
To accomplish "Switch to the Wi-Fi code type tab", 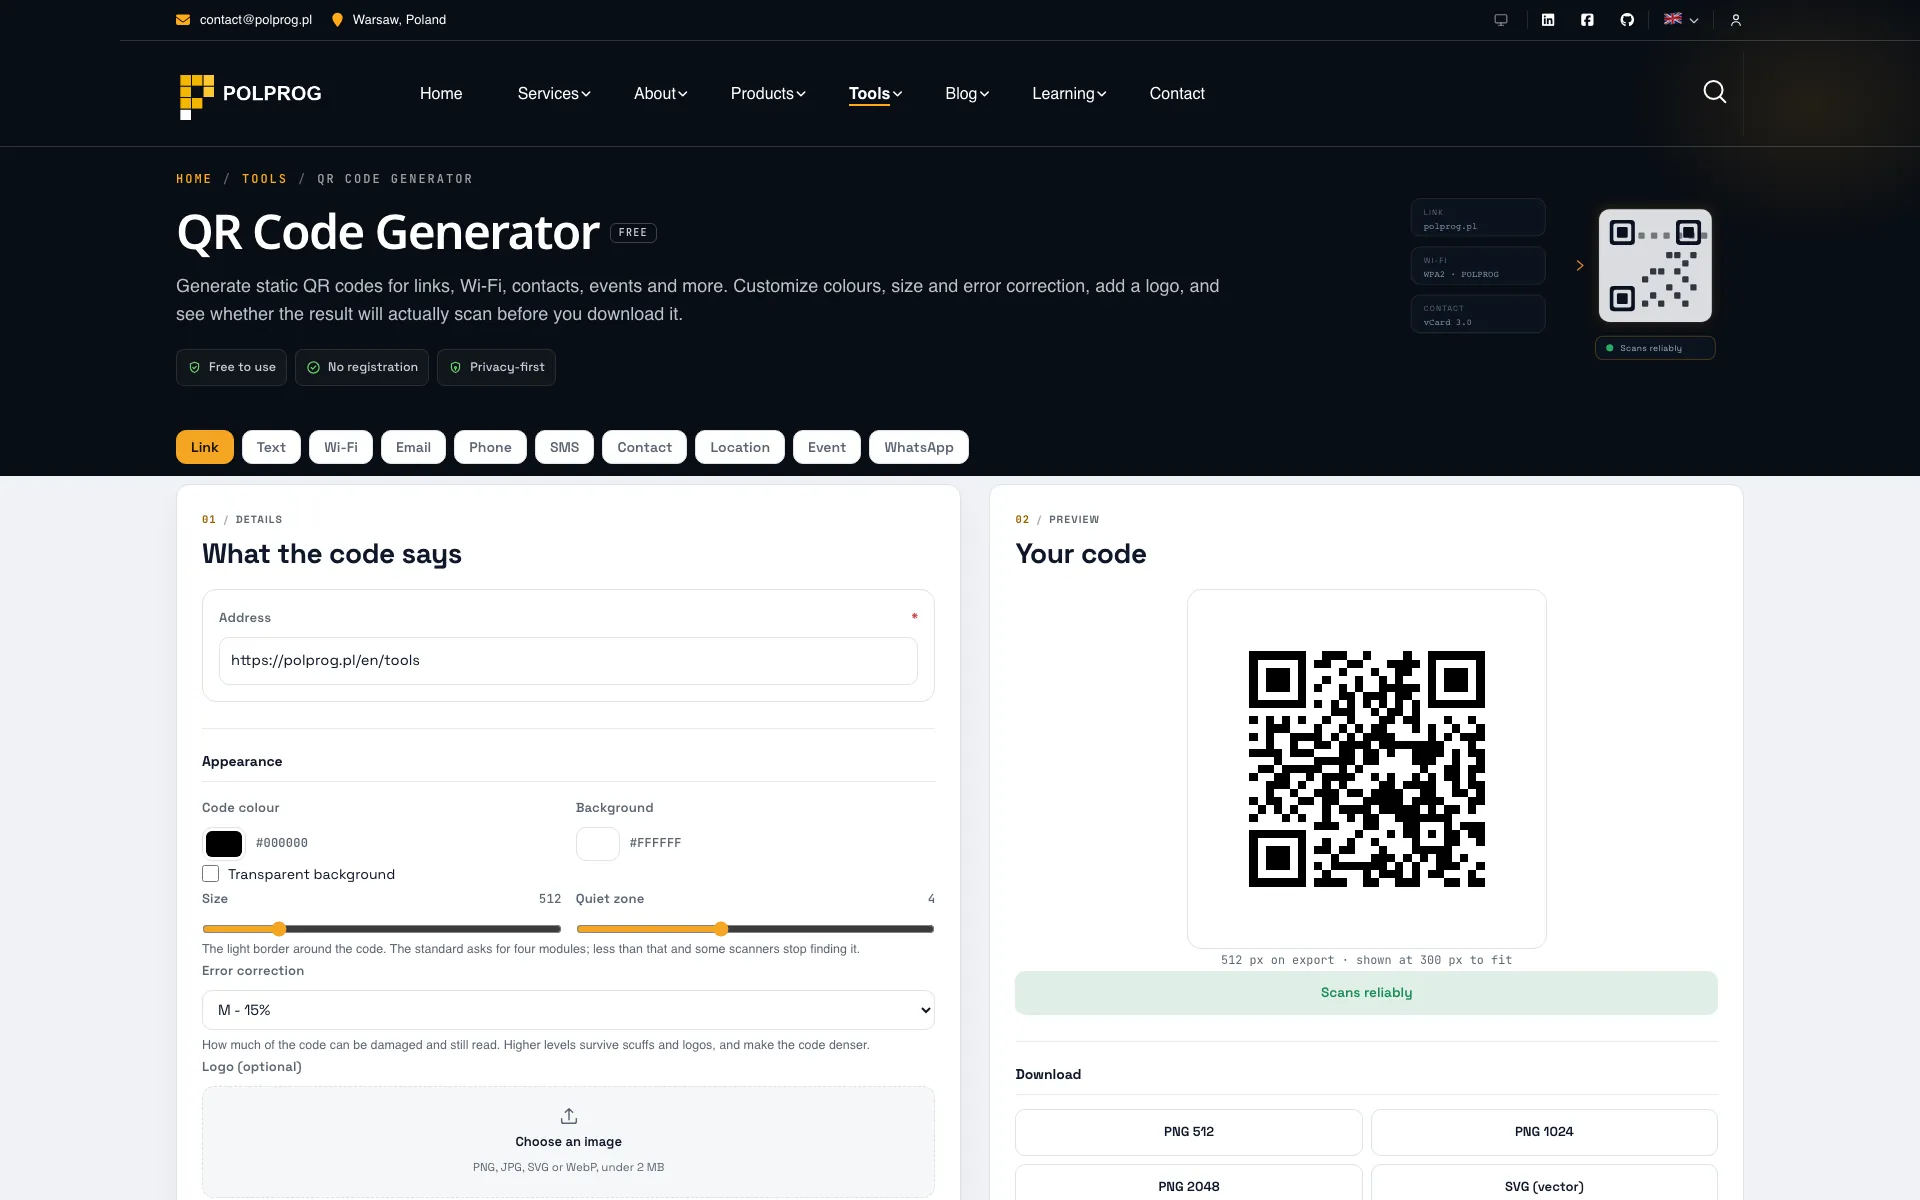I will [341, 447].
